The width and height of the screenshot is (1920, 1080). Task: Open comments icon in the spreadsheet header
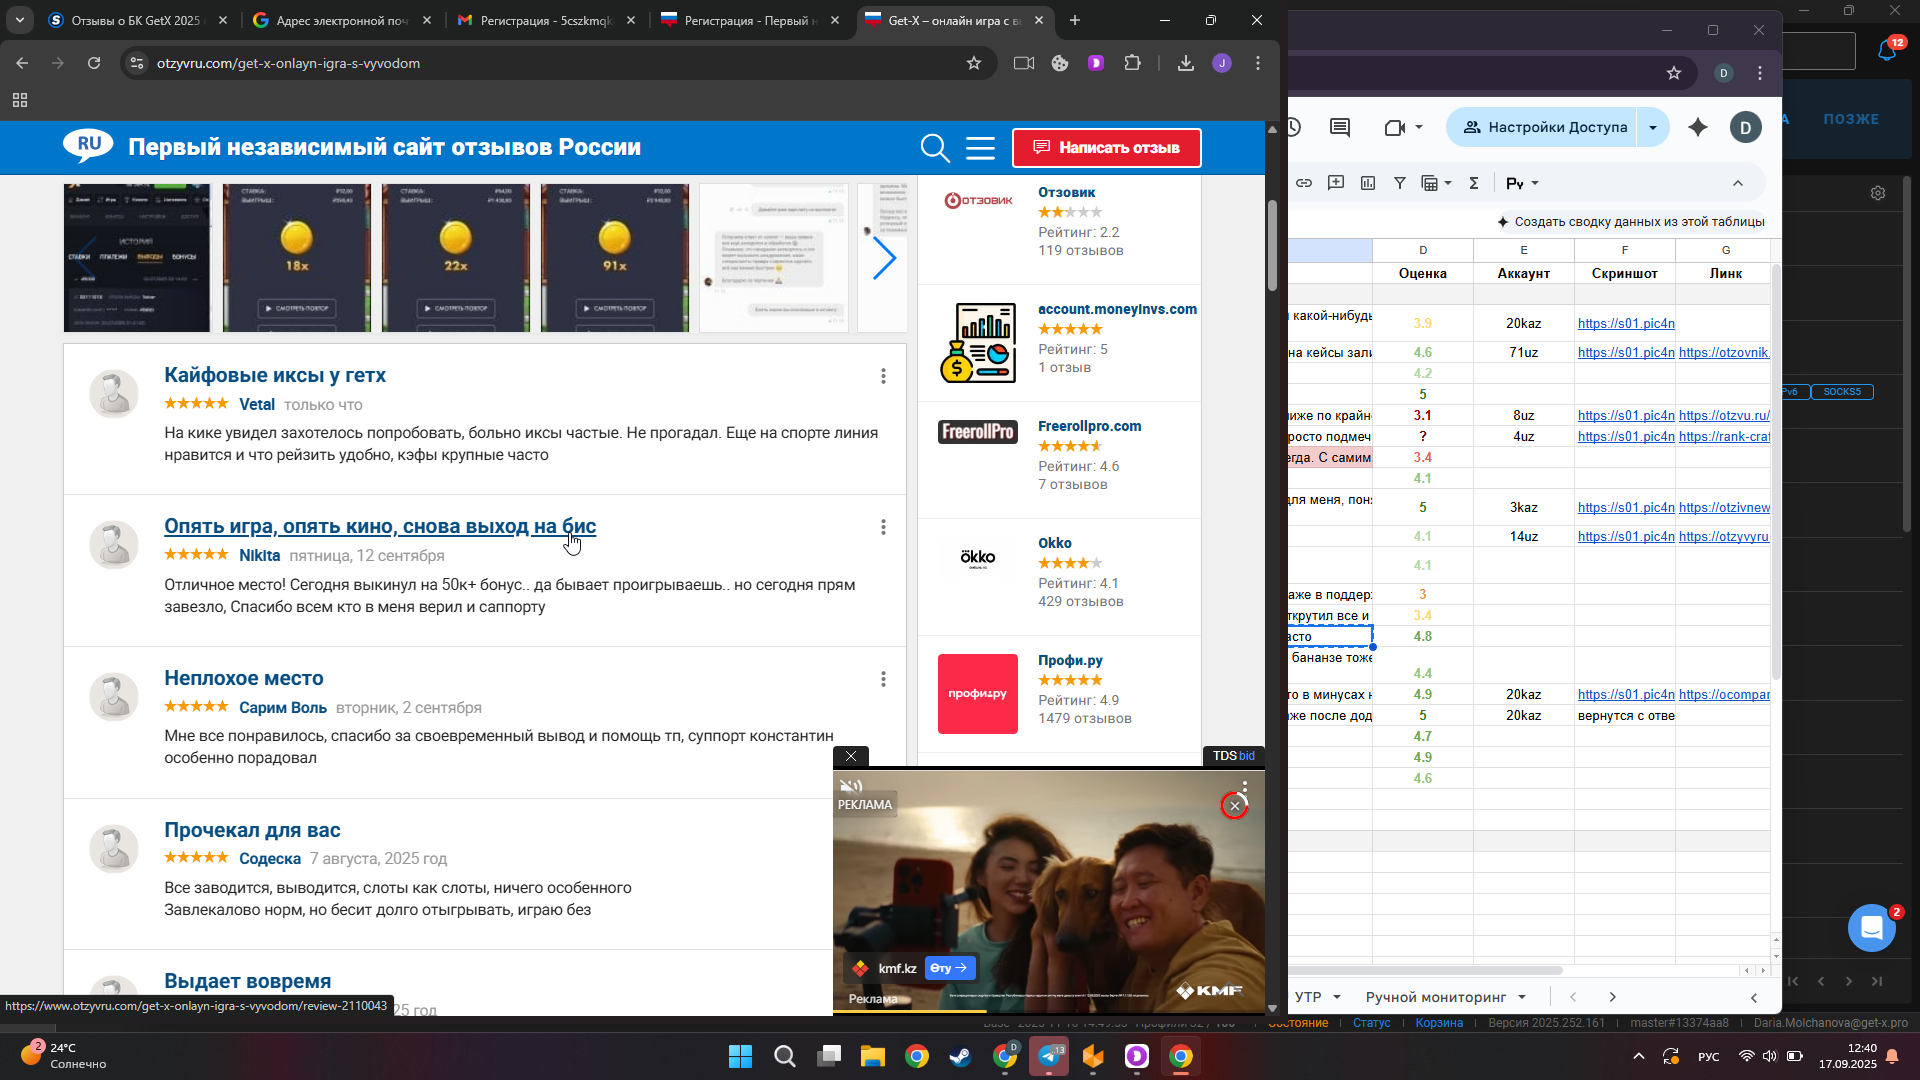[1340, 127]
